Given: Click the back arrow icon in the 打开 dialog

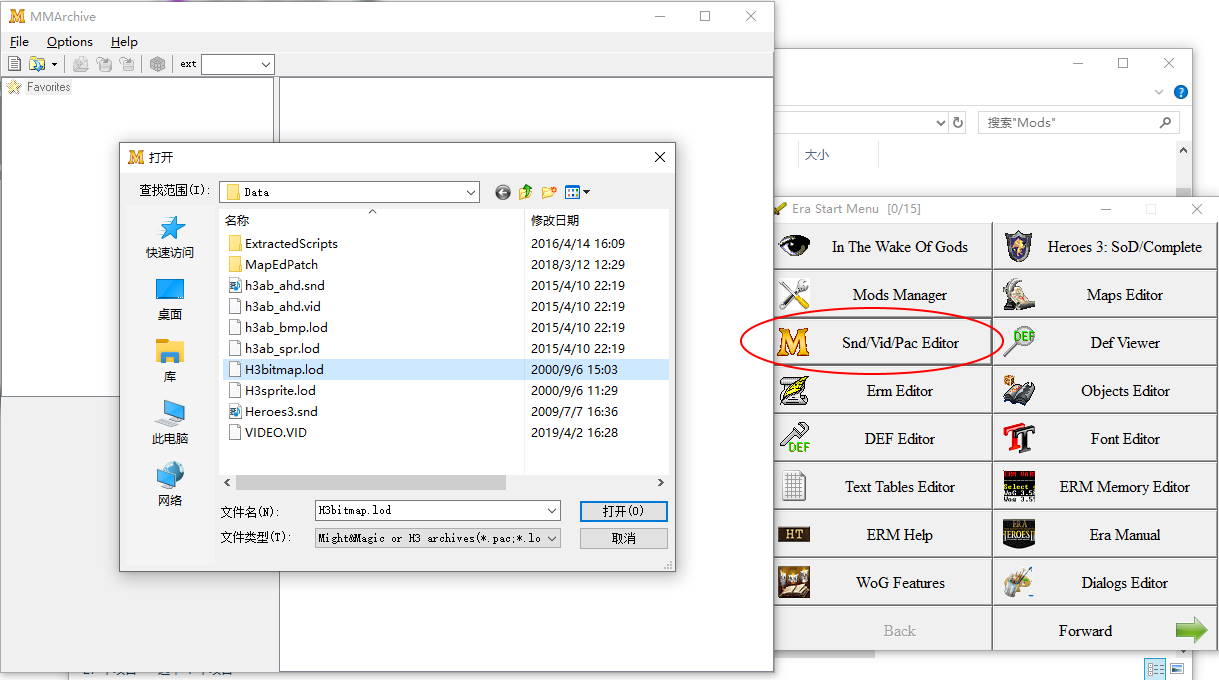Looking at the screenshot, I should 502,192.
